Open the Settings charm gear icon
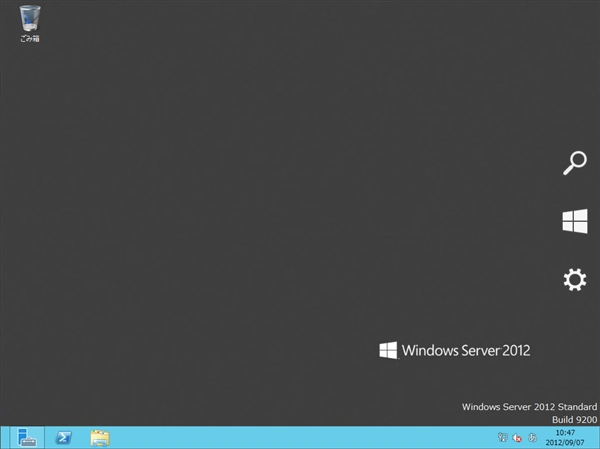600x449 pixels. coord(575,279)
